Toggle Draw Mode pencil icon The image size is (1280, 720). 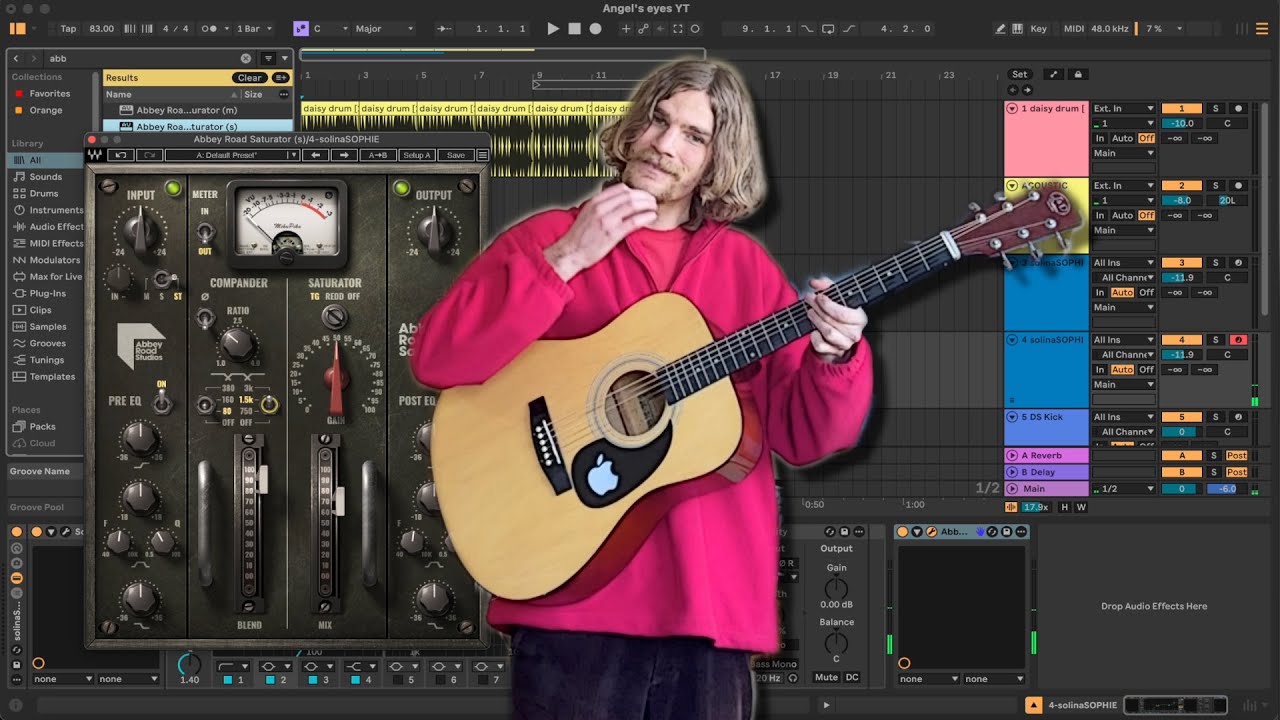1001,29
